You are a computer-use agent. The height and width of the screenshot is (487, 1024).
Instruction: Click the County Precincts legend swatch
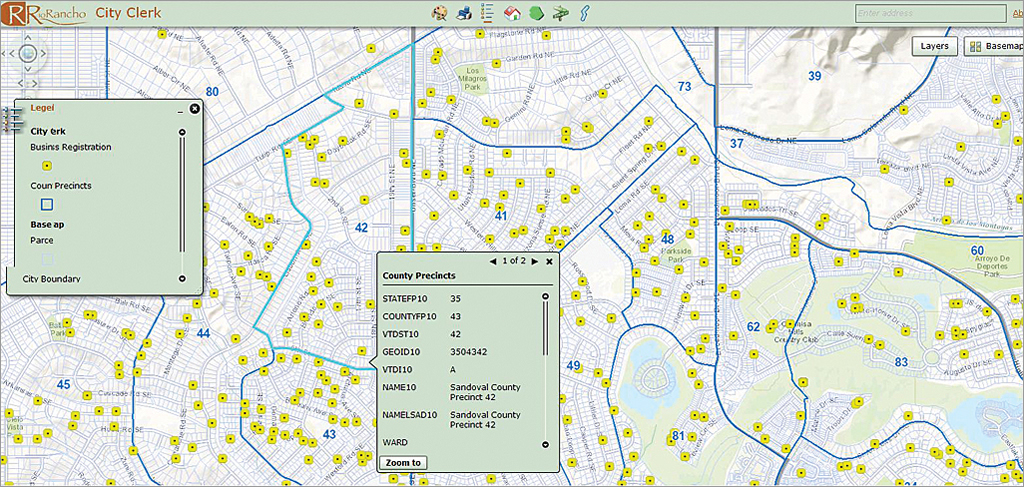(46, 205)
